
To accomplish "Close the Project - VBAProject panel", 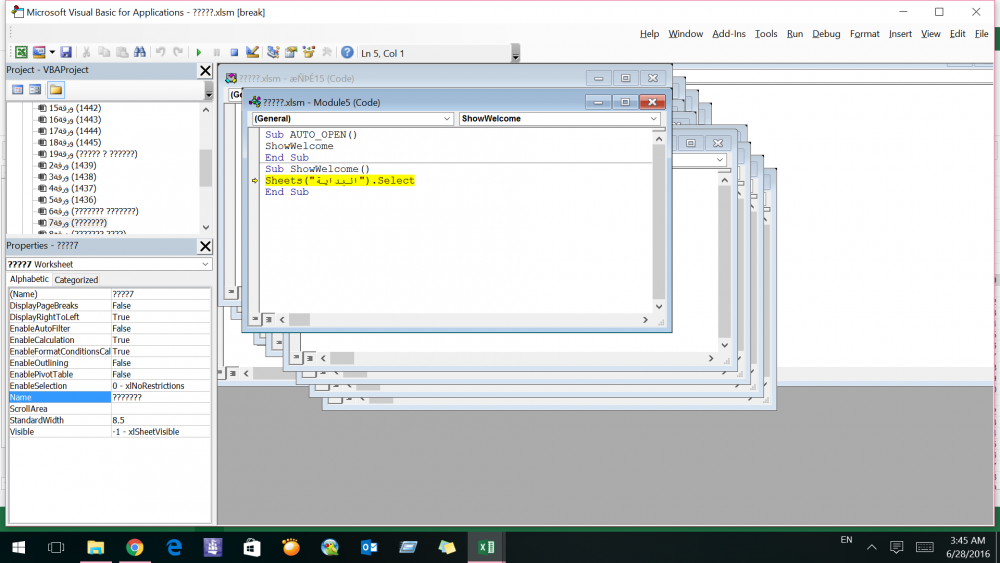I will [x=205, y=70].
